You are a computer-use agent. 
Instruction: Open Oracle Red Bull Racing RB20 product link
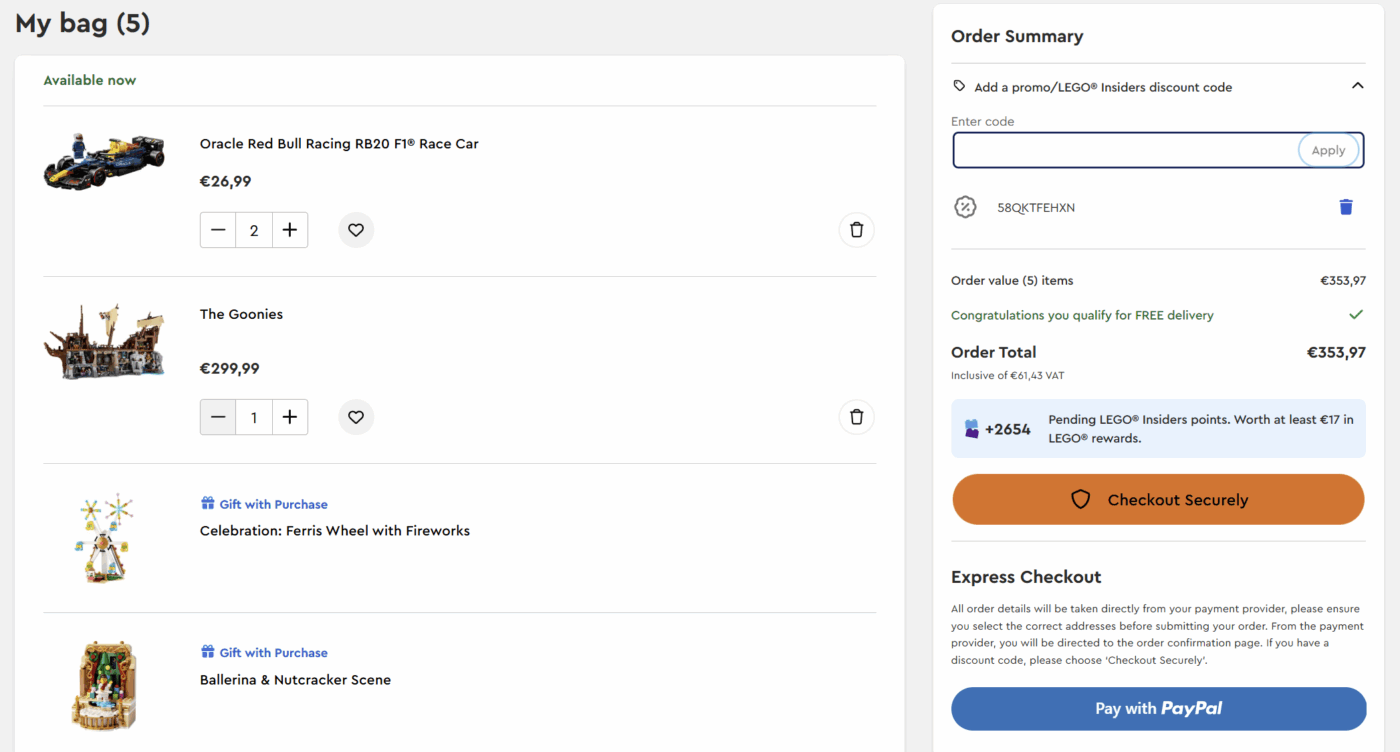339,144
